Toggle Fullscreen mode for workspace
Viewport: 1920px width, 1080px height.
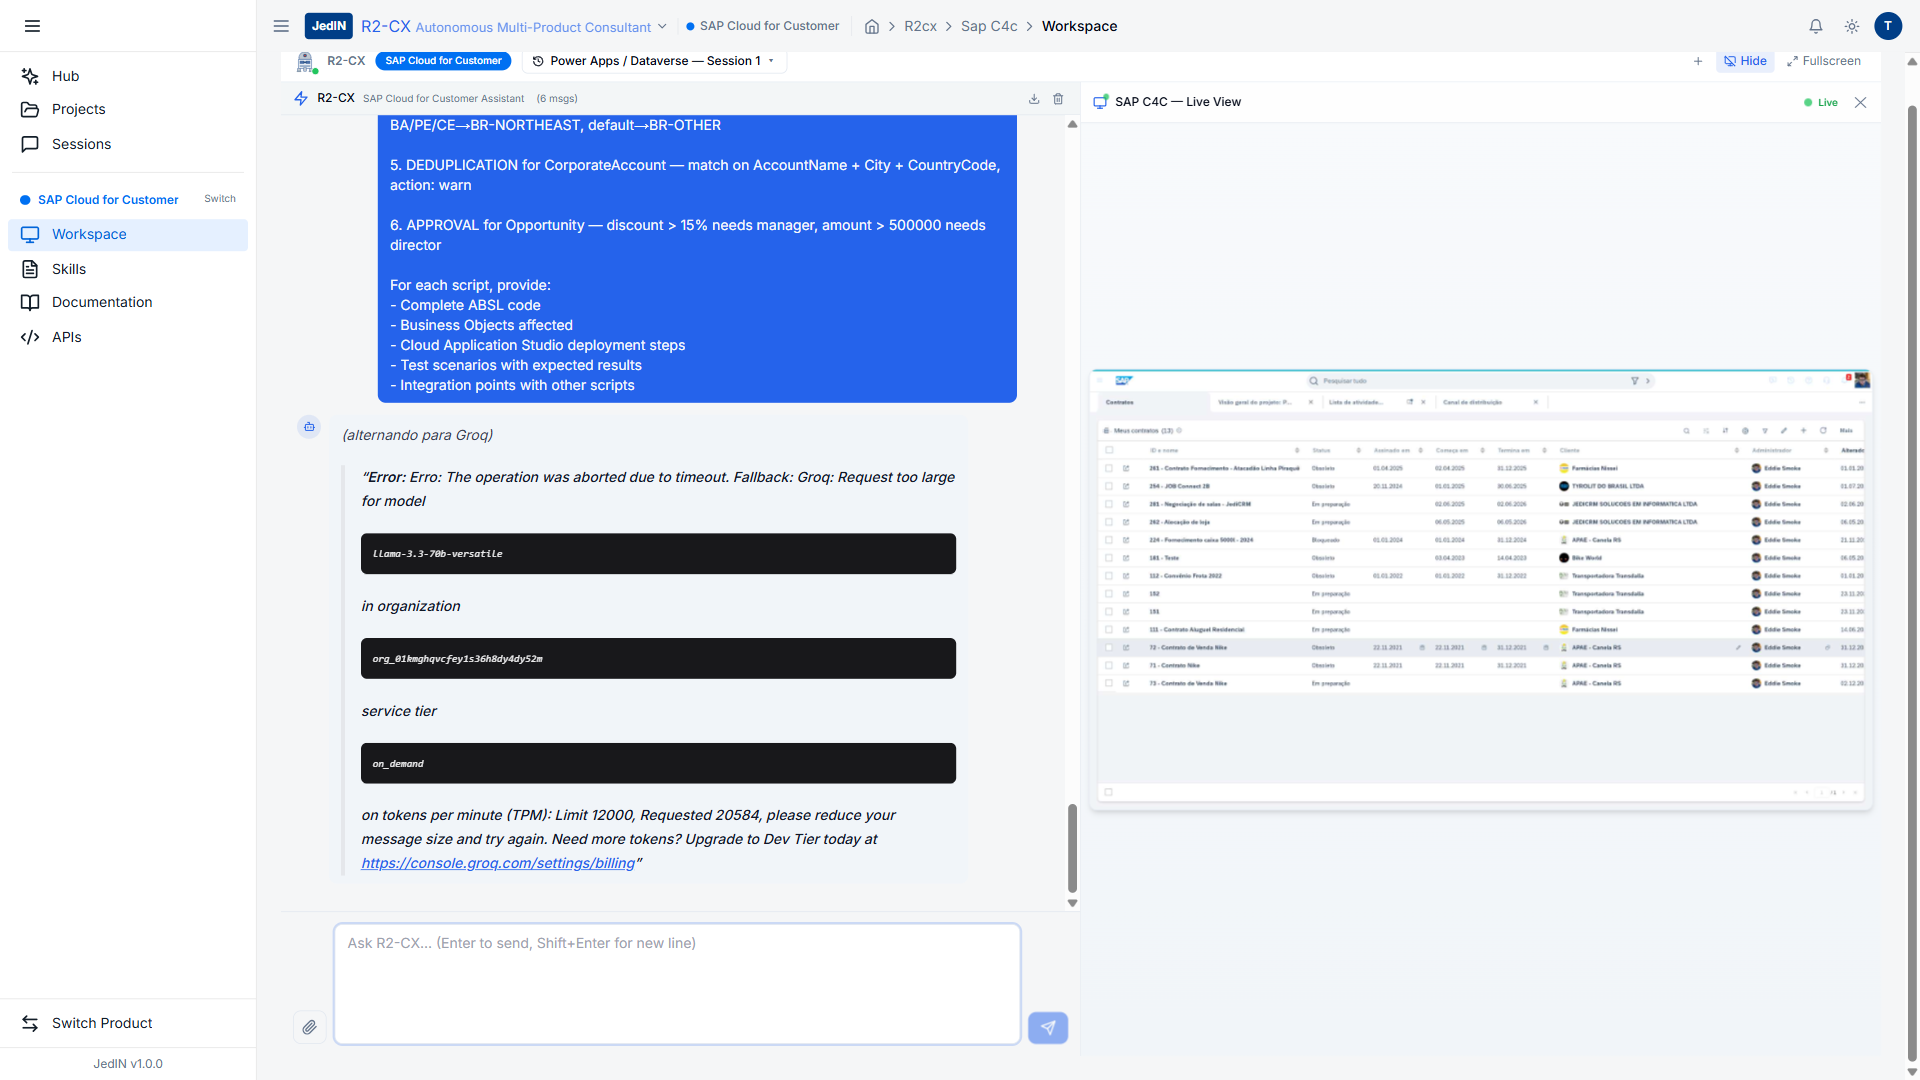(1824, 61)
